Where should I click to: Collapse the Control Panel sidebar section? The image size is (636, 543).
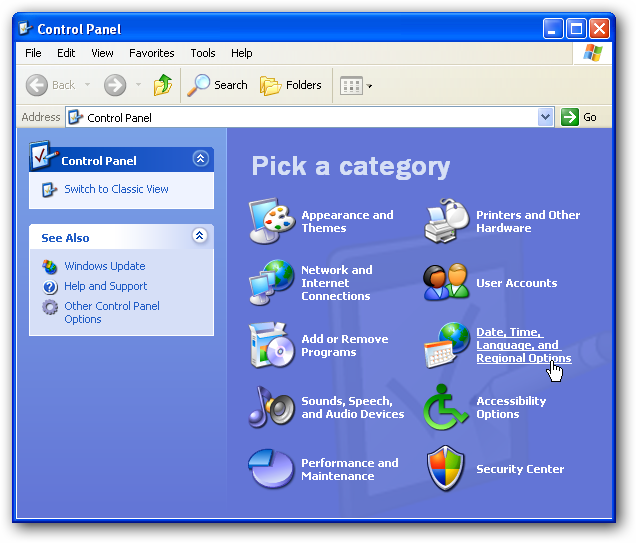pyautogui.click(x=200, y=159)
